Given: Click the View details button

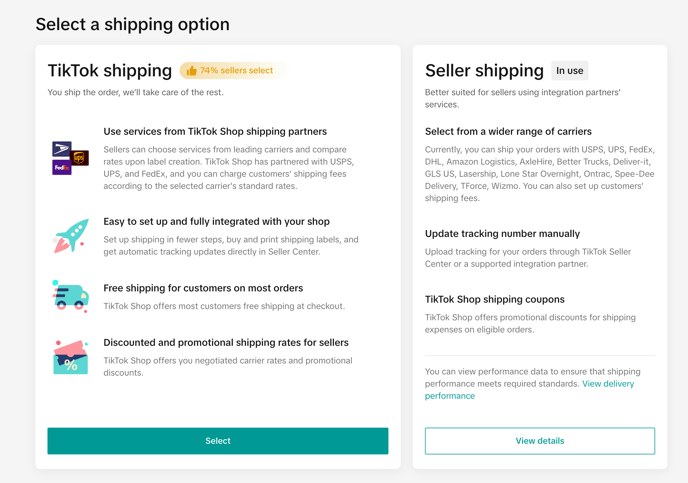Looking at the screenshot, I should (x=539, y=441).
